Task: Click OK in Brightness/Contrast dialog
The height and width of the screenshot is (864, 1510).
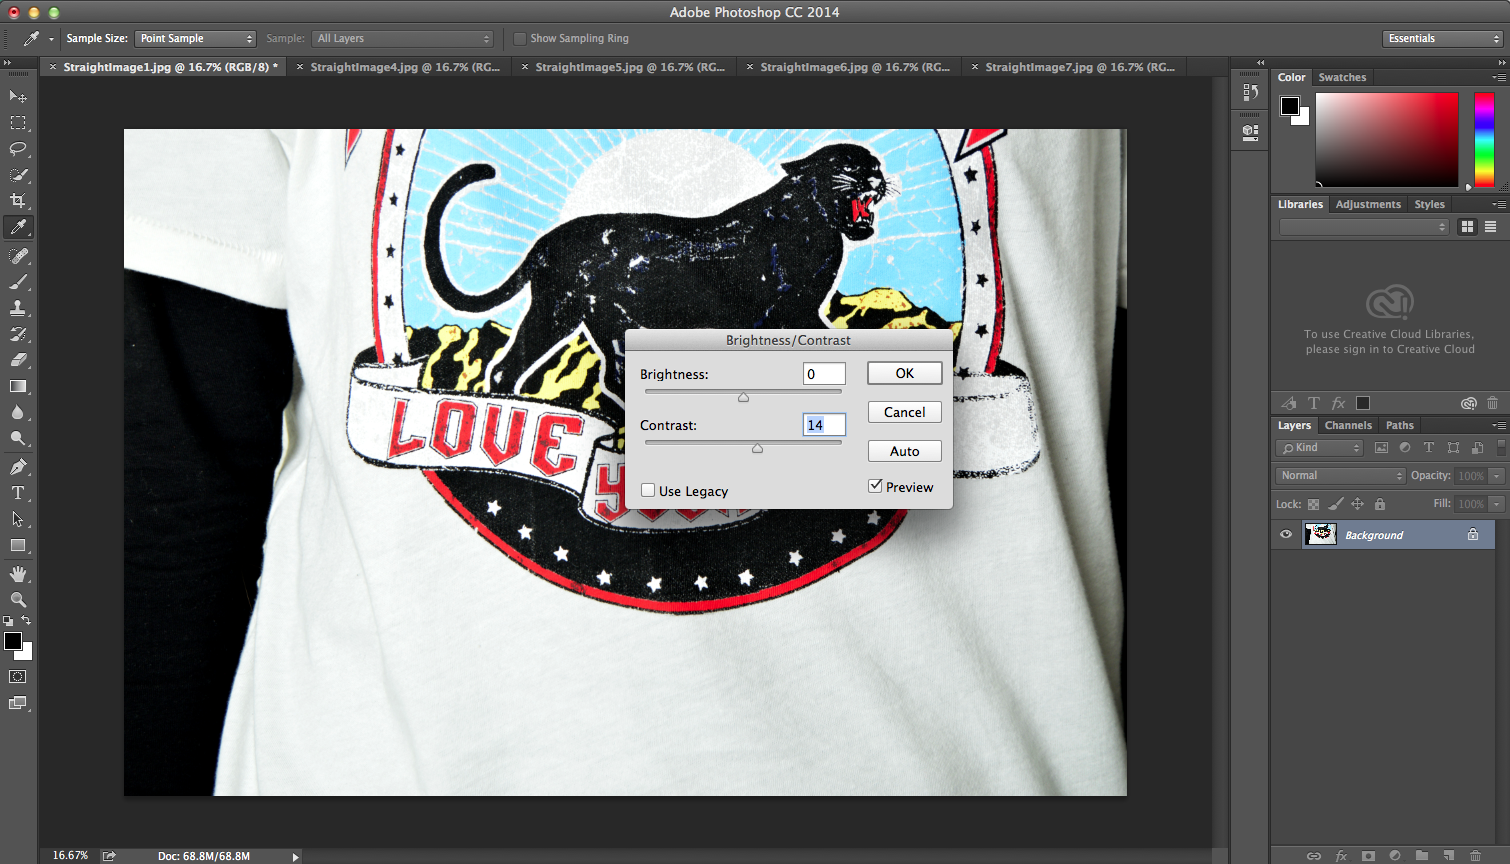Action: 905,373
